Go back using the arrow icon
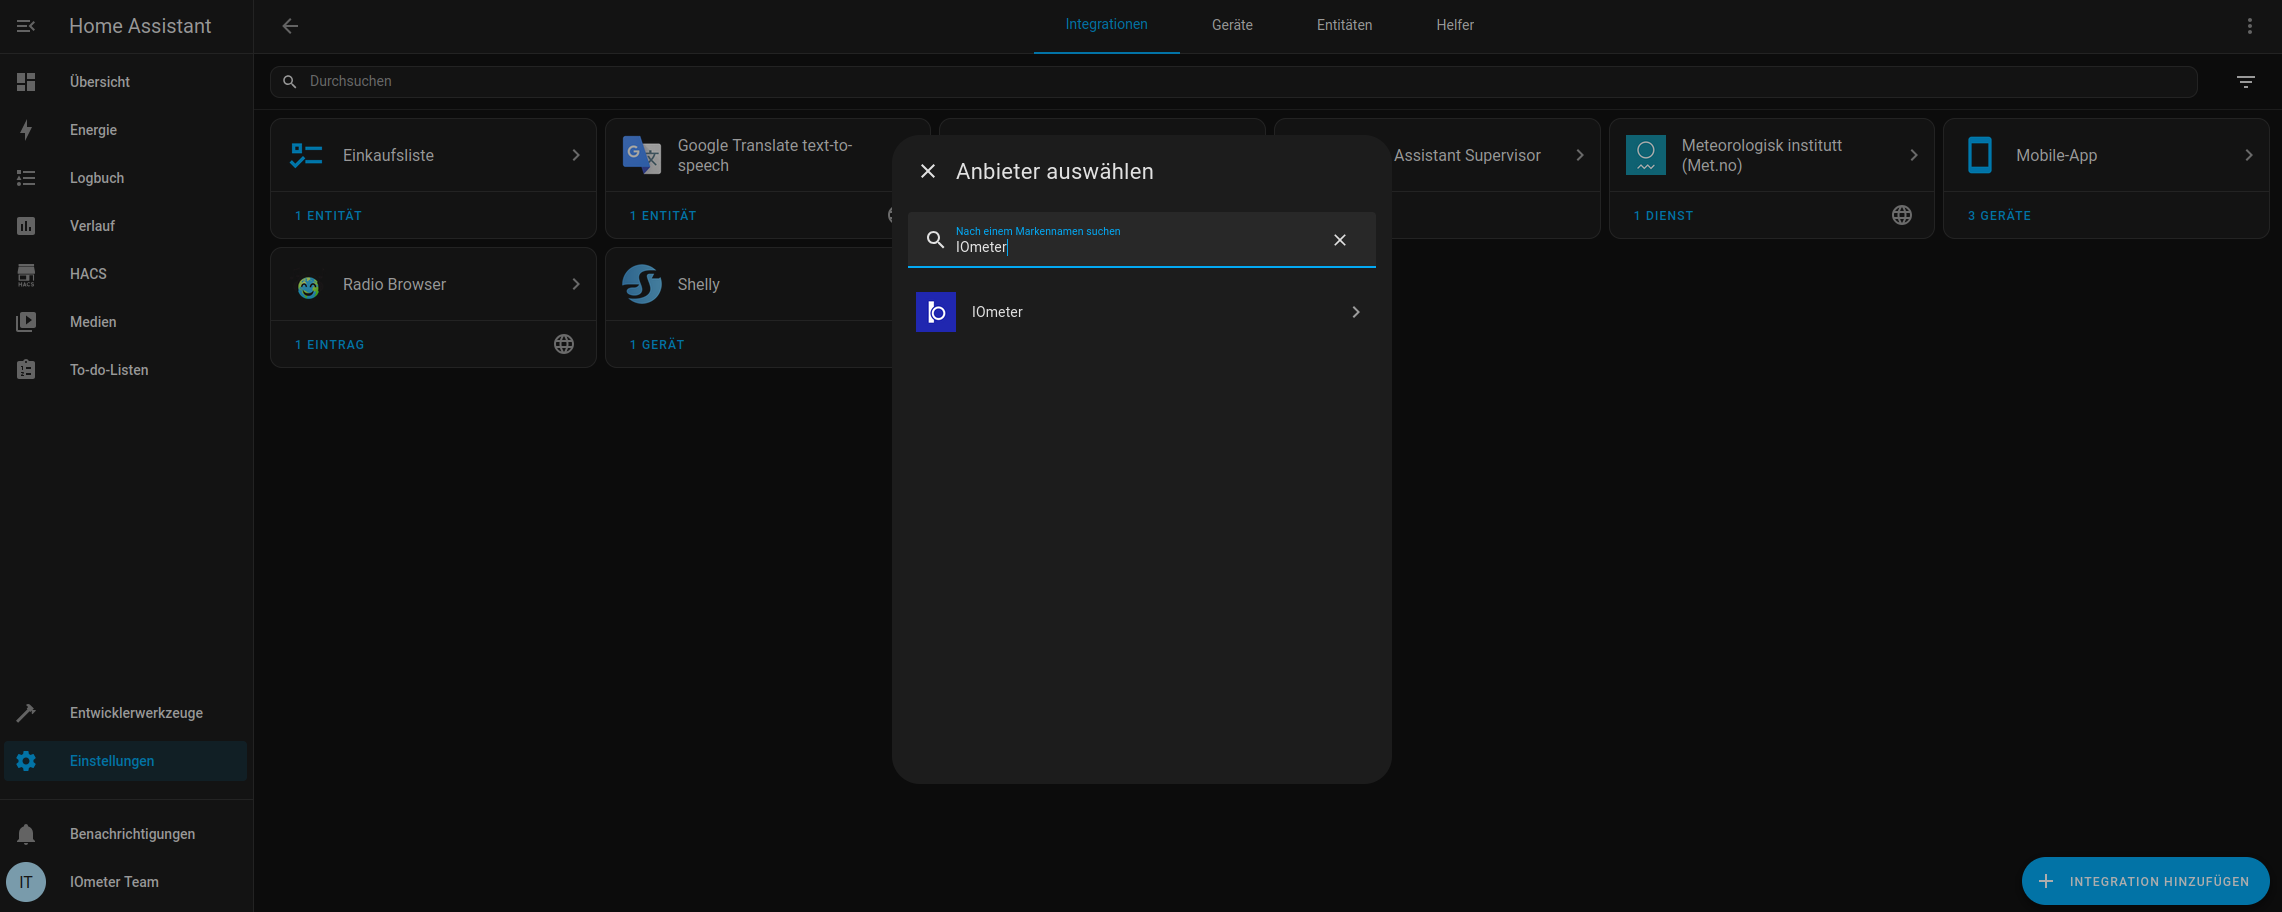 pos(290,26)
